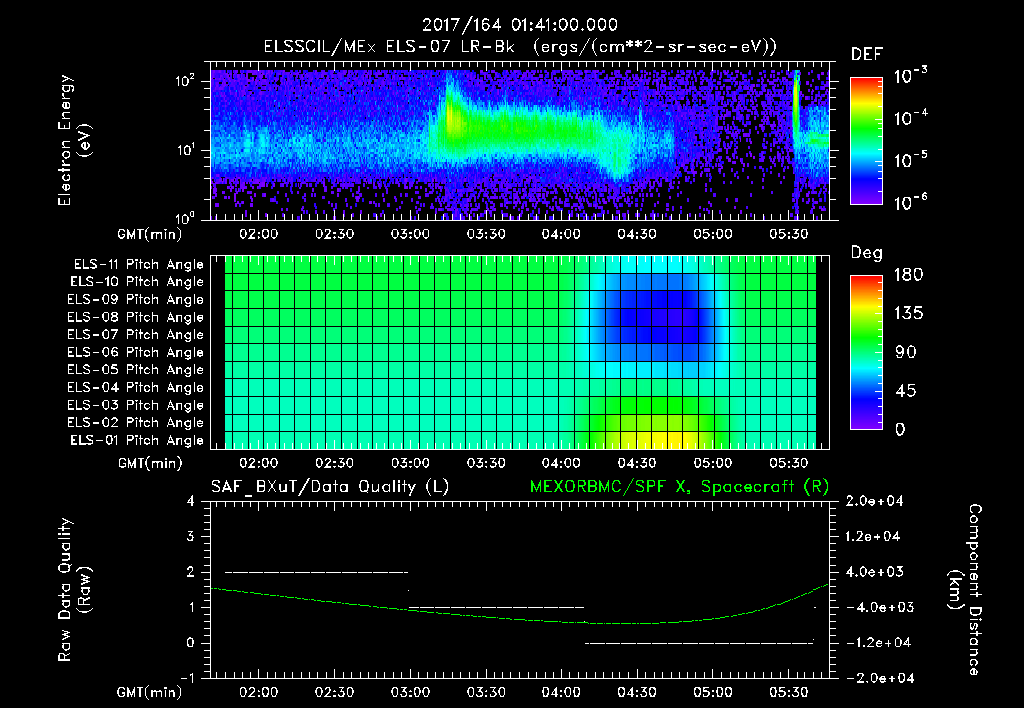Click the 10^-3 value on DEF scale
The width and height of the screenshot is (1024, 708).
[910, 76]
